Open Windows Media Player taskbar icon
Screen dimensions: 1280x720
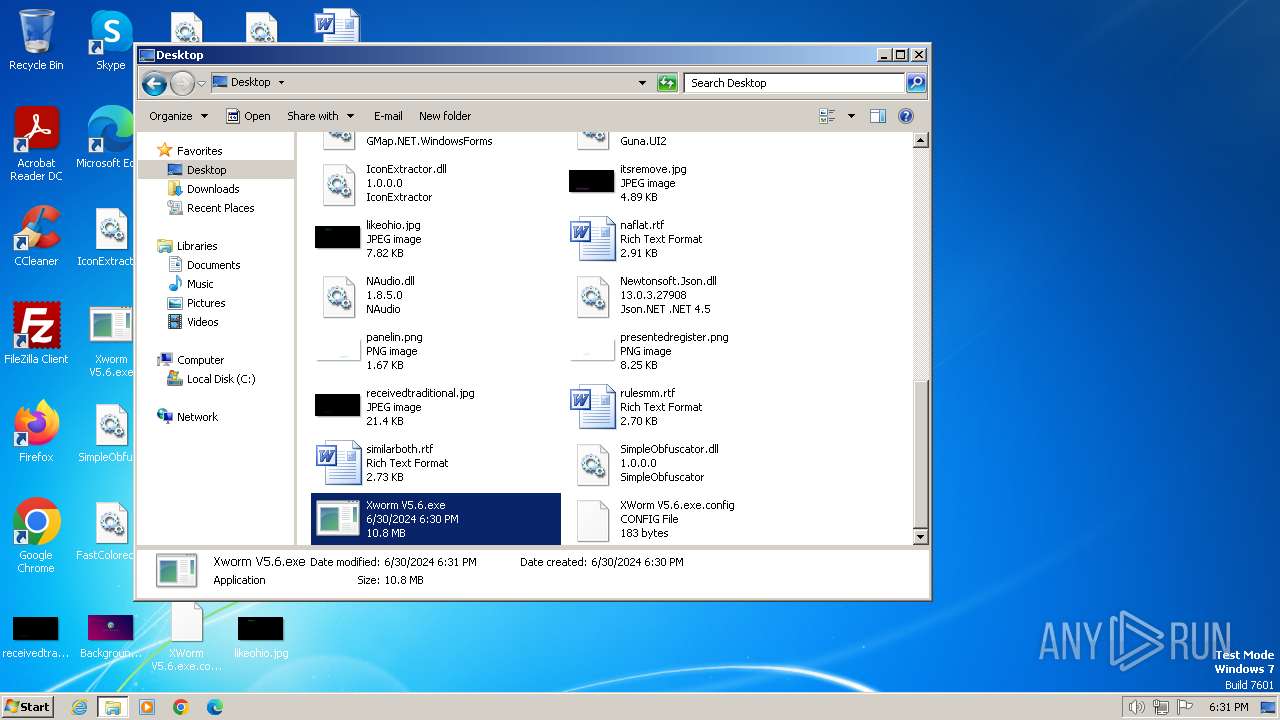[x=147, y=707]
